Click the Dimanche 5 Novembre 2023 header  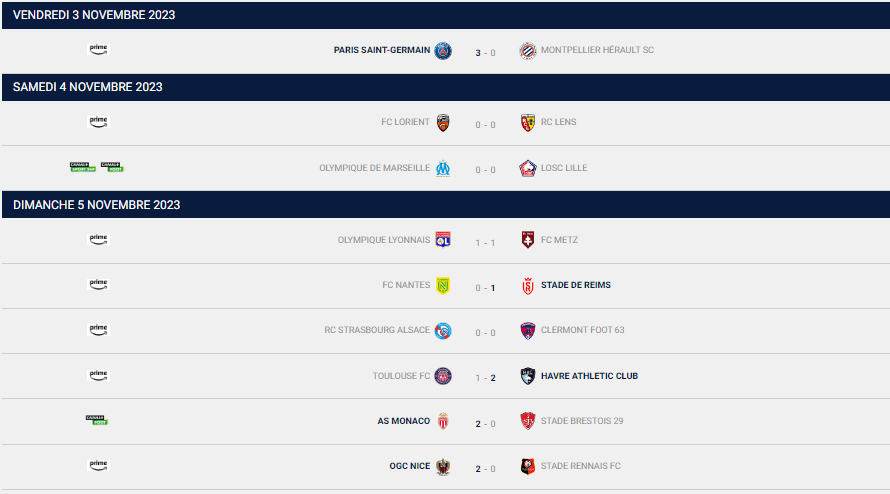[x=446, y=204]
